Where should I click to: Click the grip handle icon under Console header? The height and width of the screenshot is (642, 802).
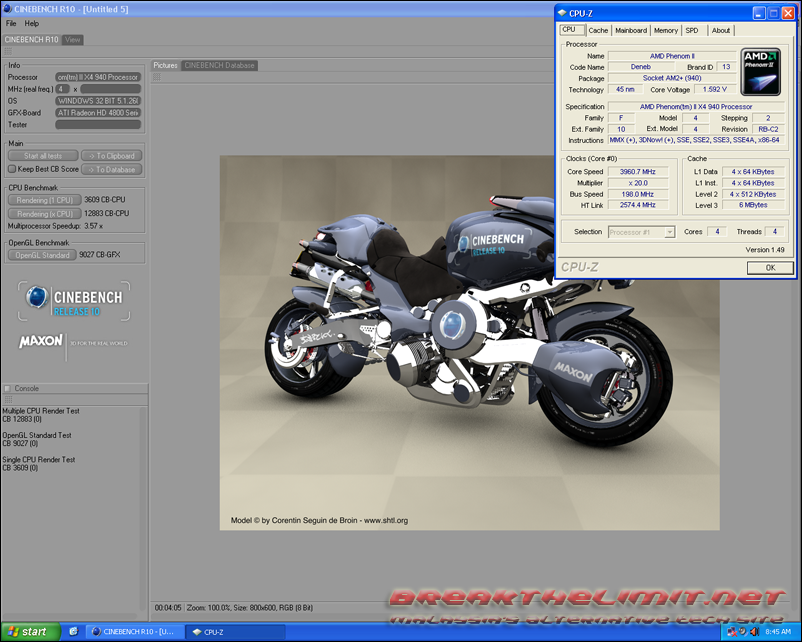[8, 400]
